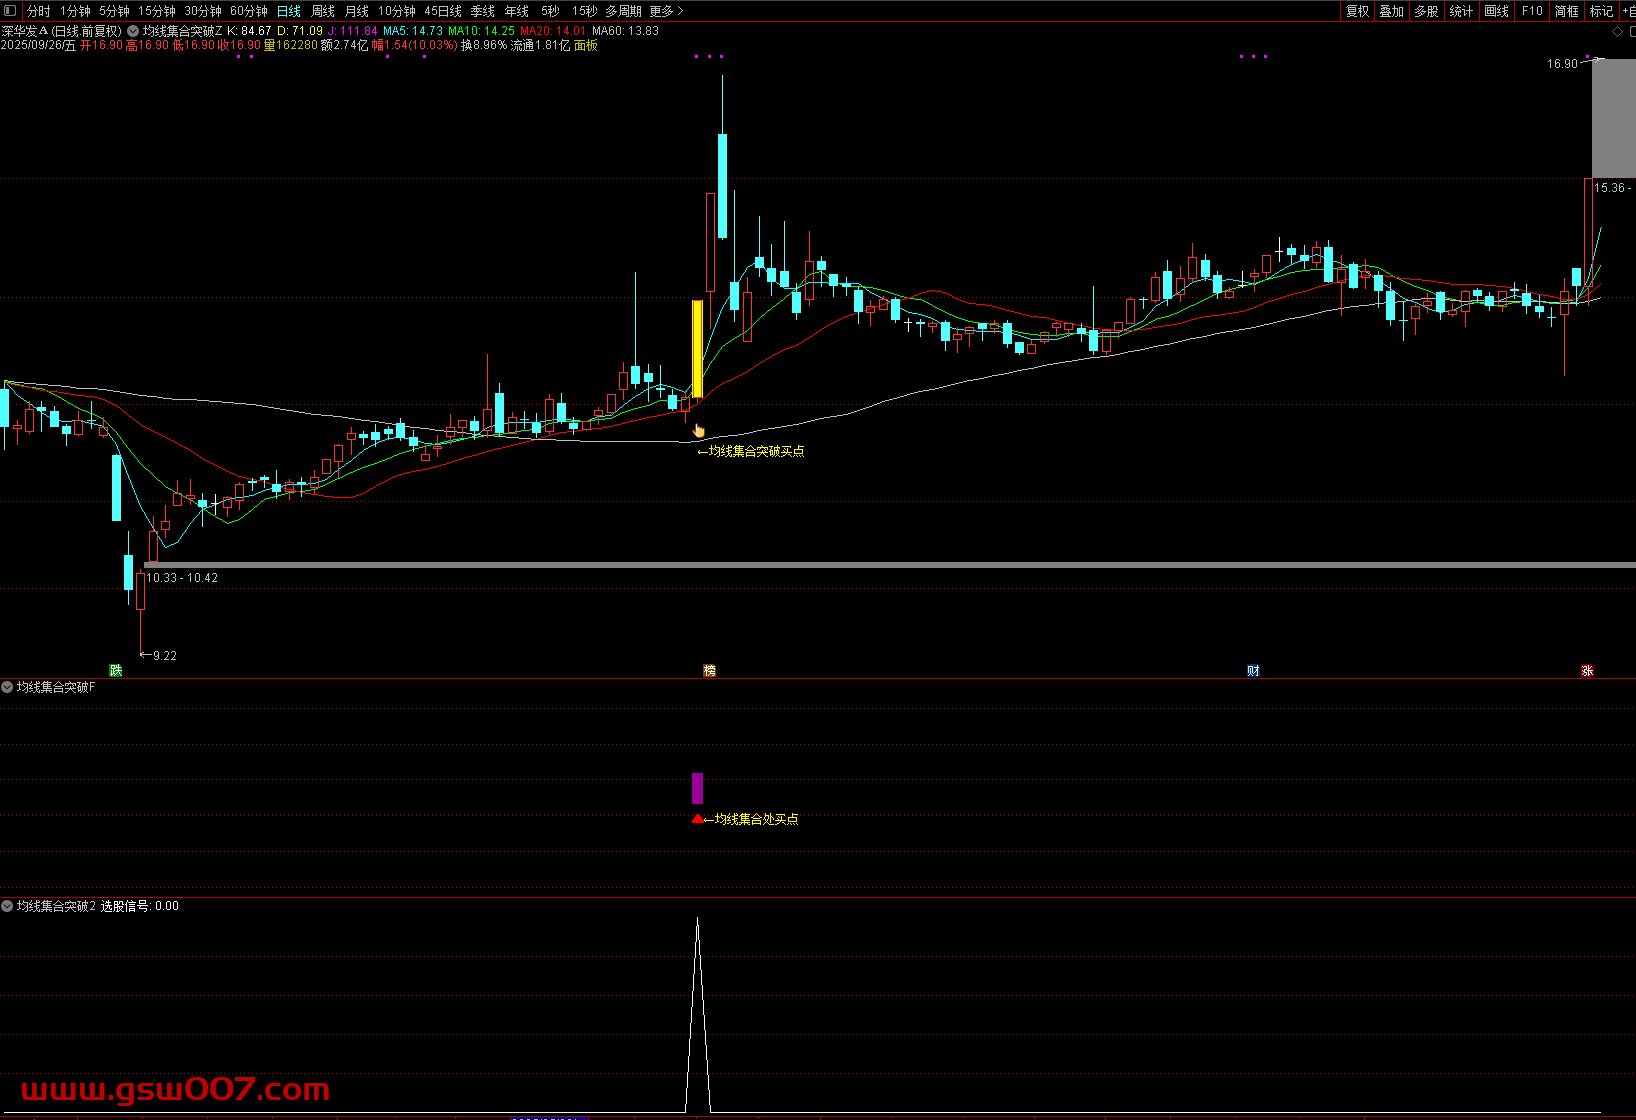Expand 更多 > period options
Screen dimensions: 1636x1120
pyautogui.click(x=667, y=11)
